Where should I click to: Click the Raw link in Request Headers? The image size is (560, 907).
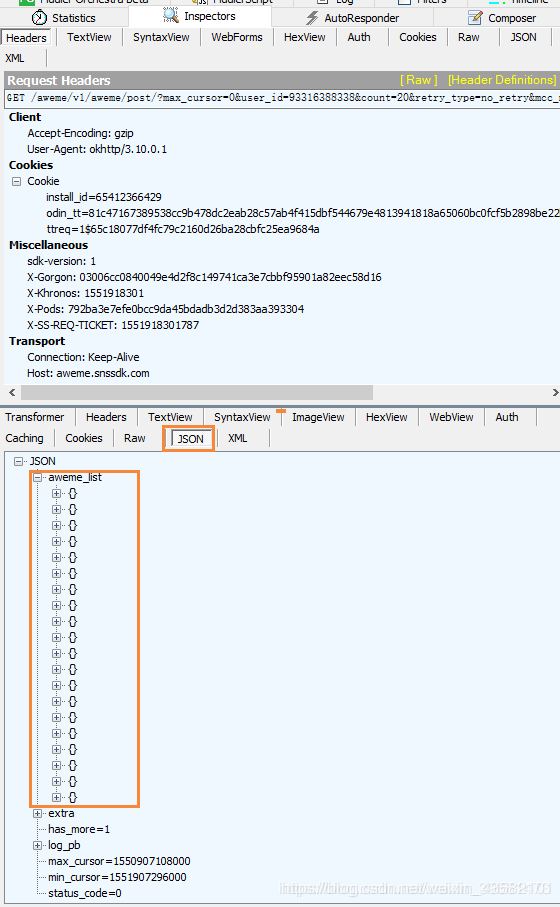(418, 80)
